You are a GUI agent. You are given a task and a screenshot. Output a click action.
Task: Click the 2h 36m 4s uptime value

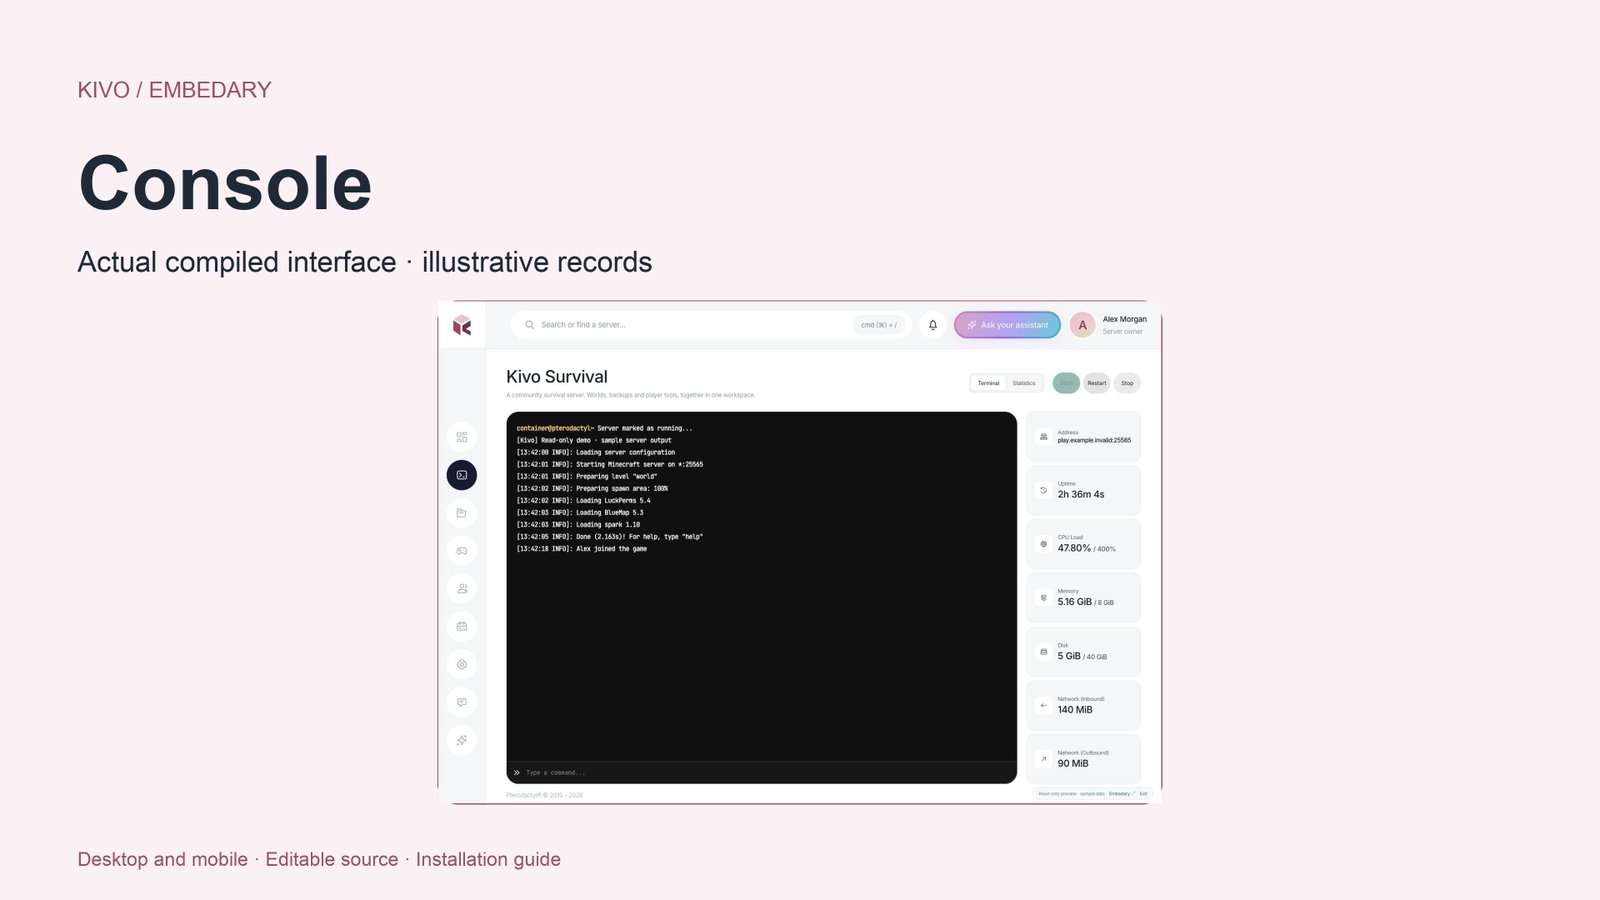click(1081, 494)
